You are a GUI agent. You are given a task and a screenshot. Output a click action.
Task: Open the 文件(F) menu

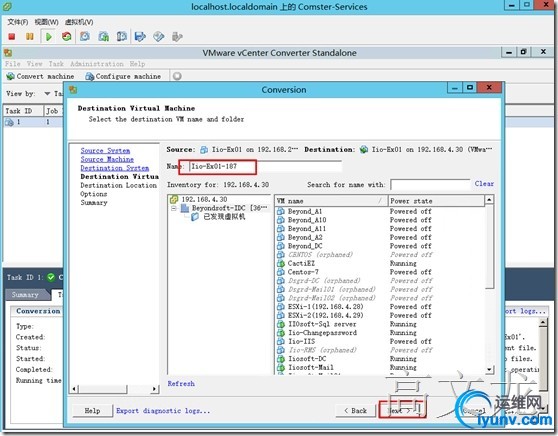tap(18, 22)
